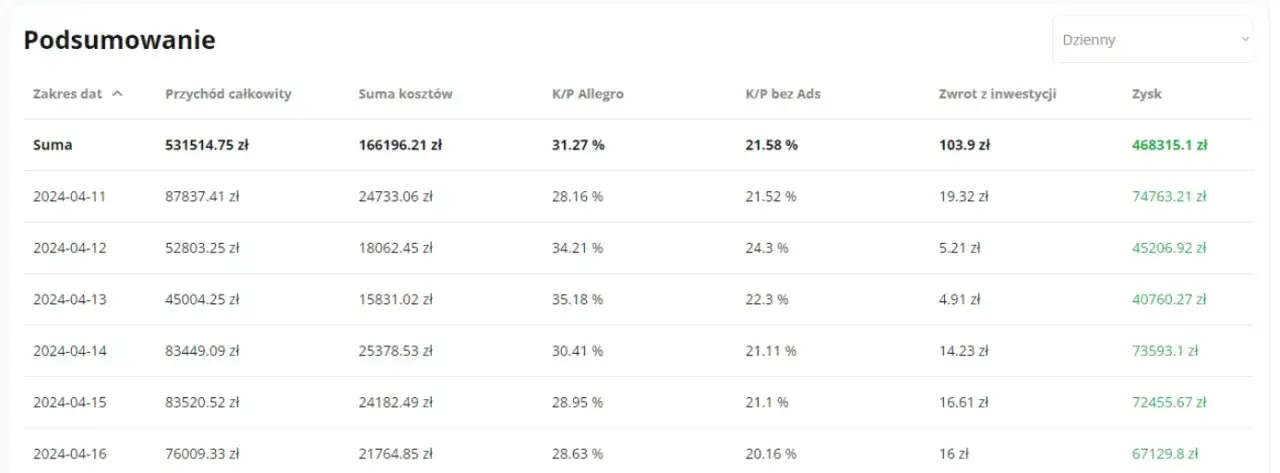
Task: Click the Zwrot z inwestycji header
Action: point(997,94)
